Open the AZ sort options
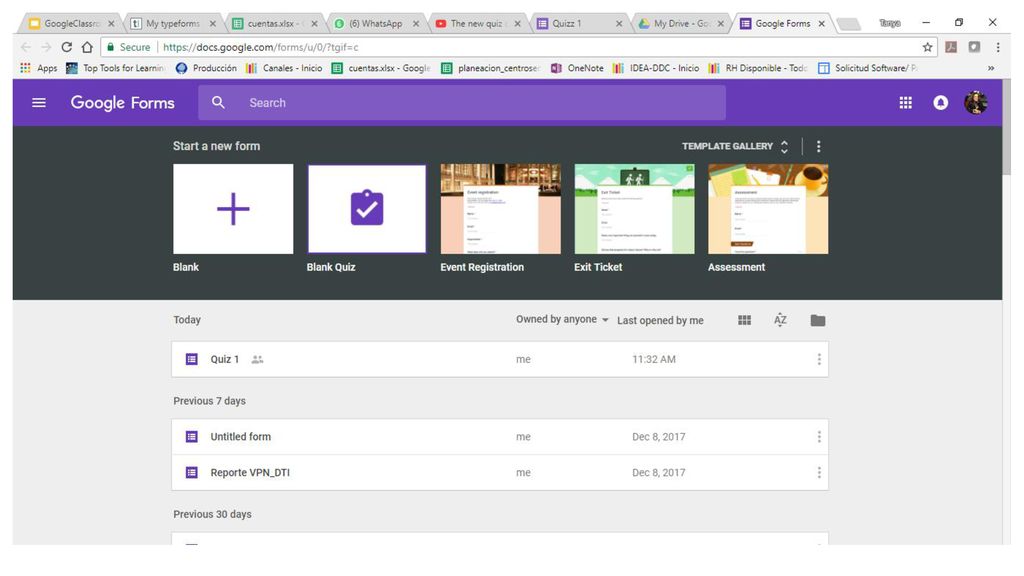The image size is (1024, 576). pyautogui.click(x=780, y=320)
